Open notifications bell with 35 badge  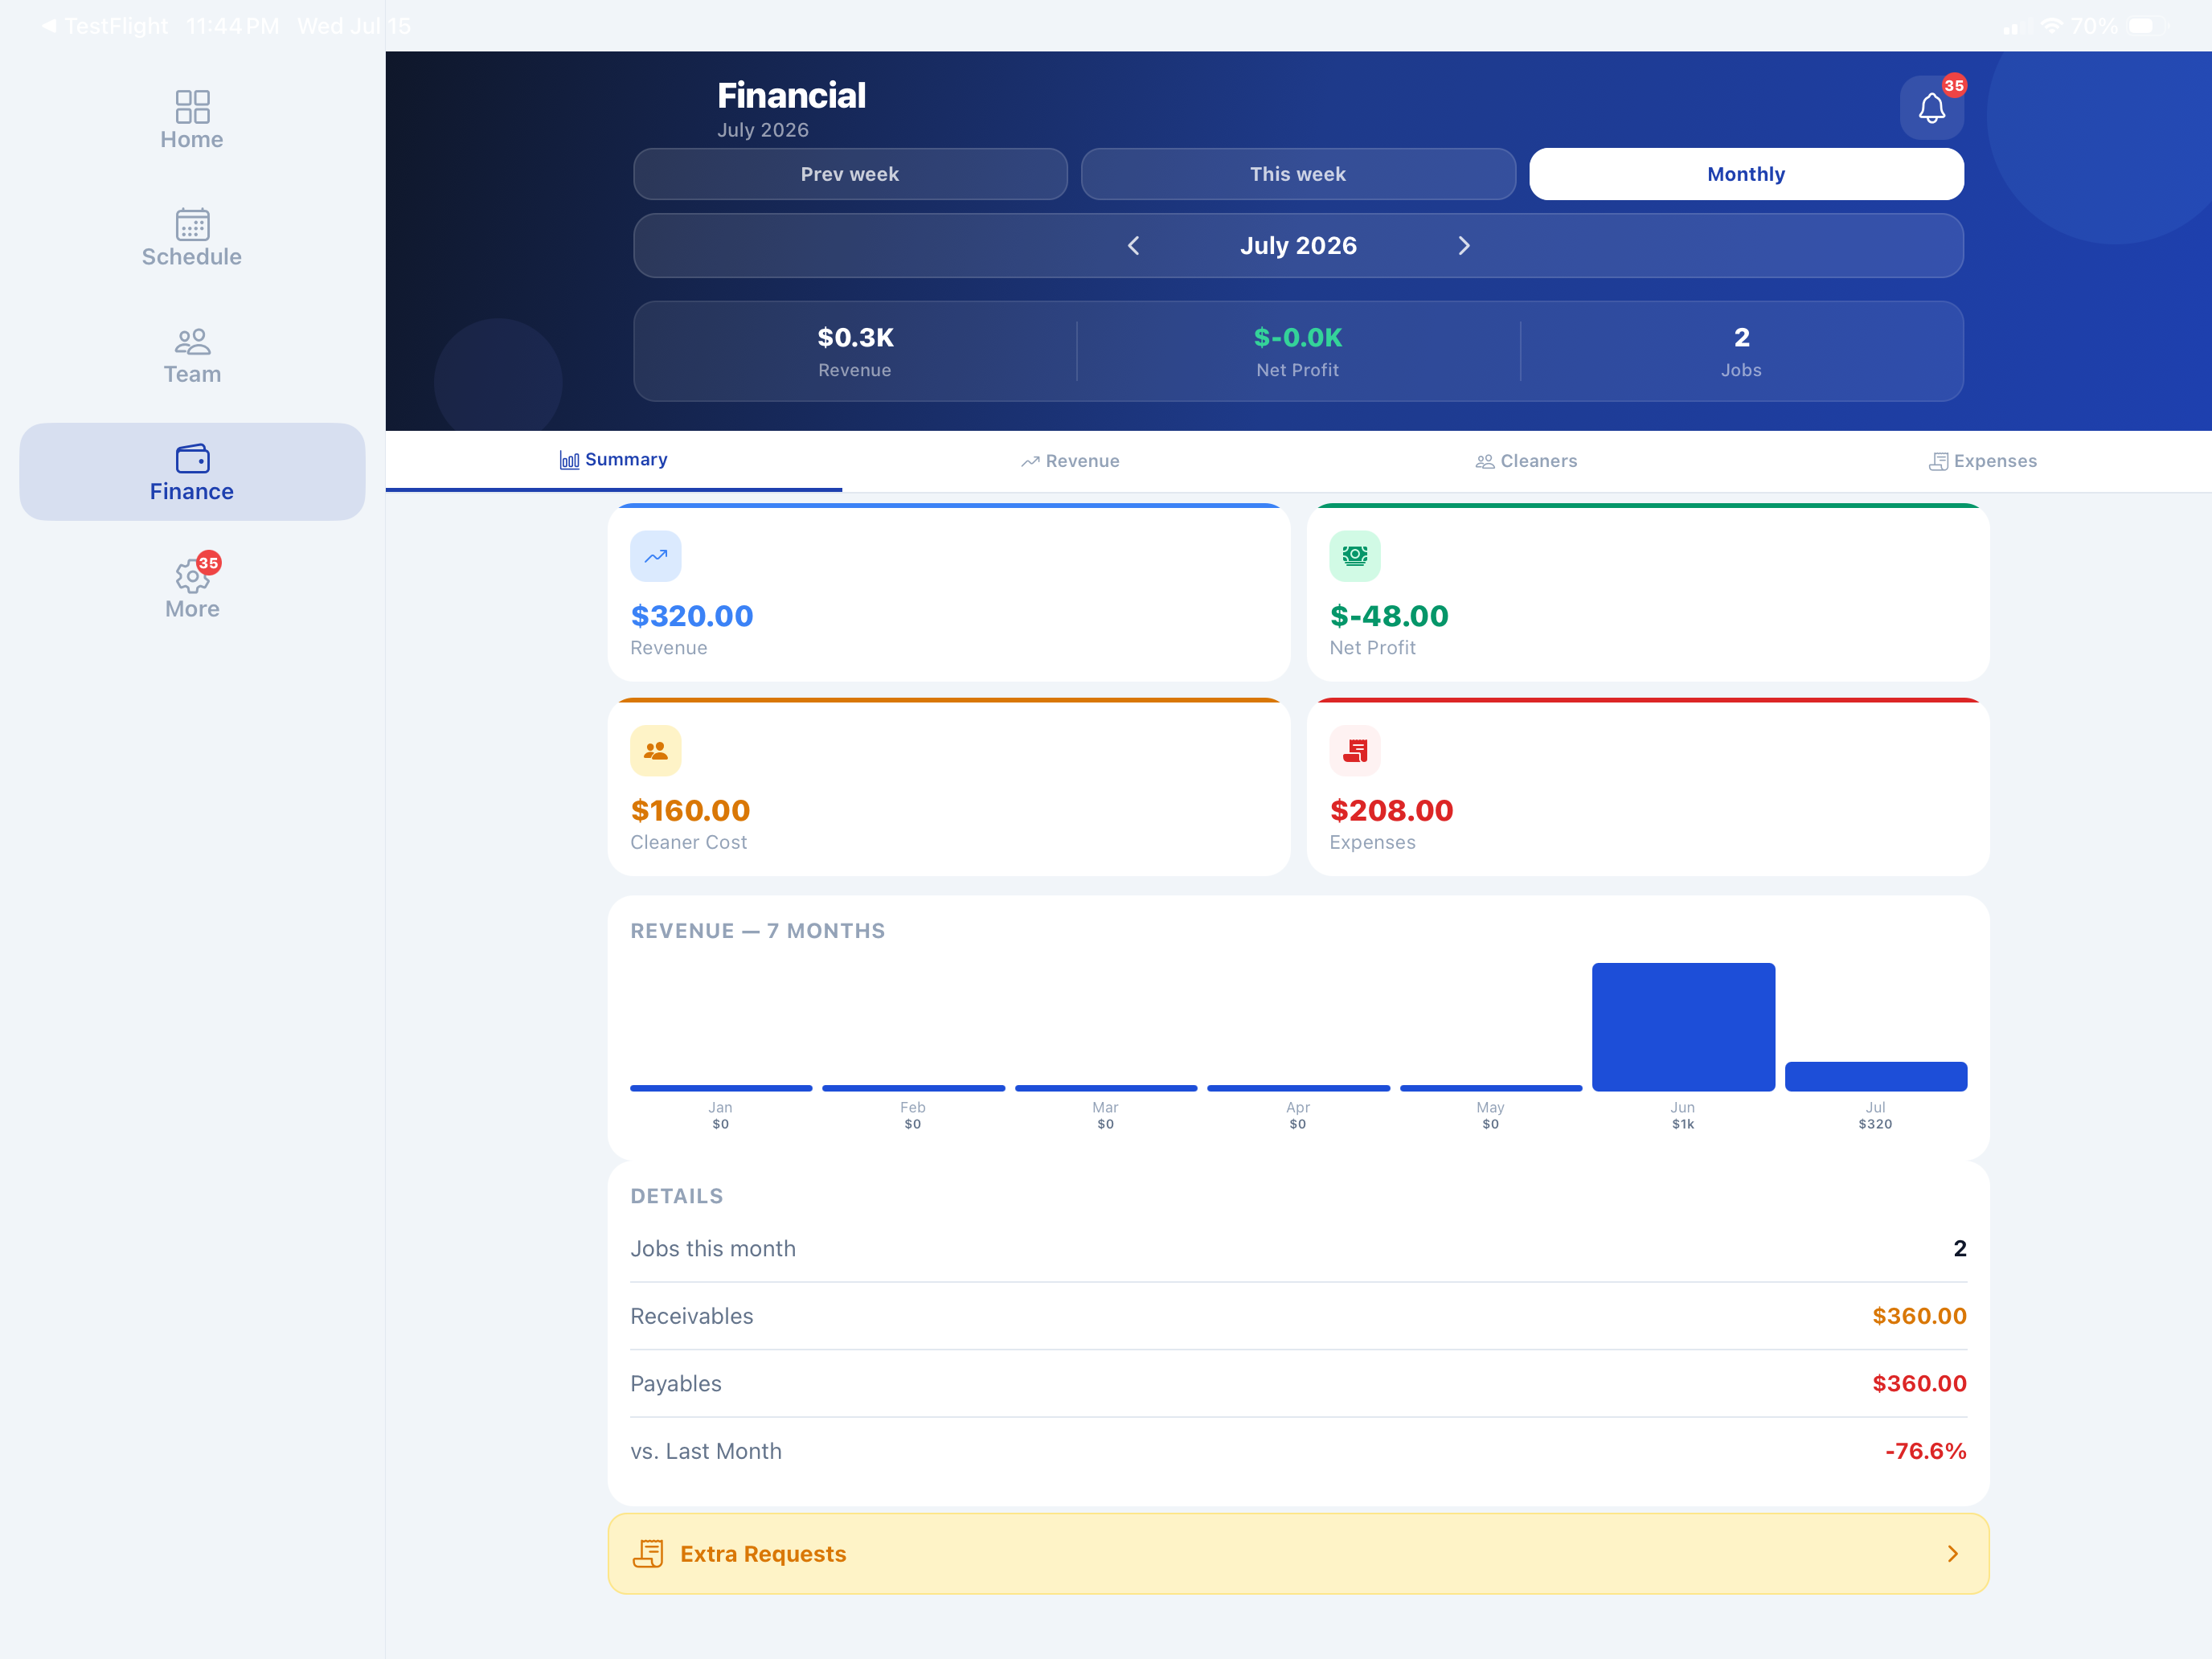point(1931,108)
